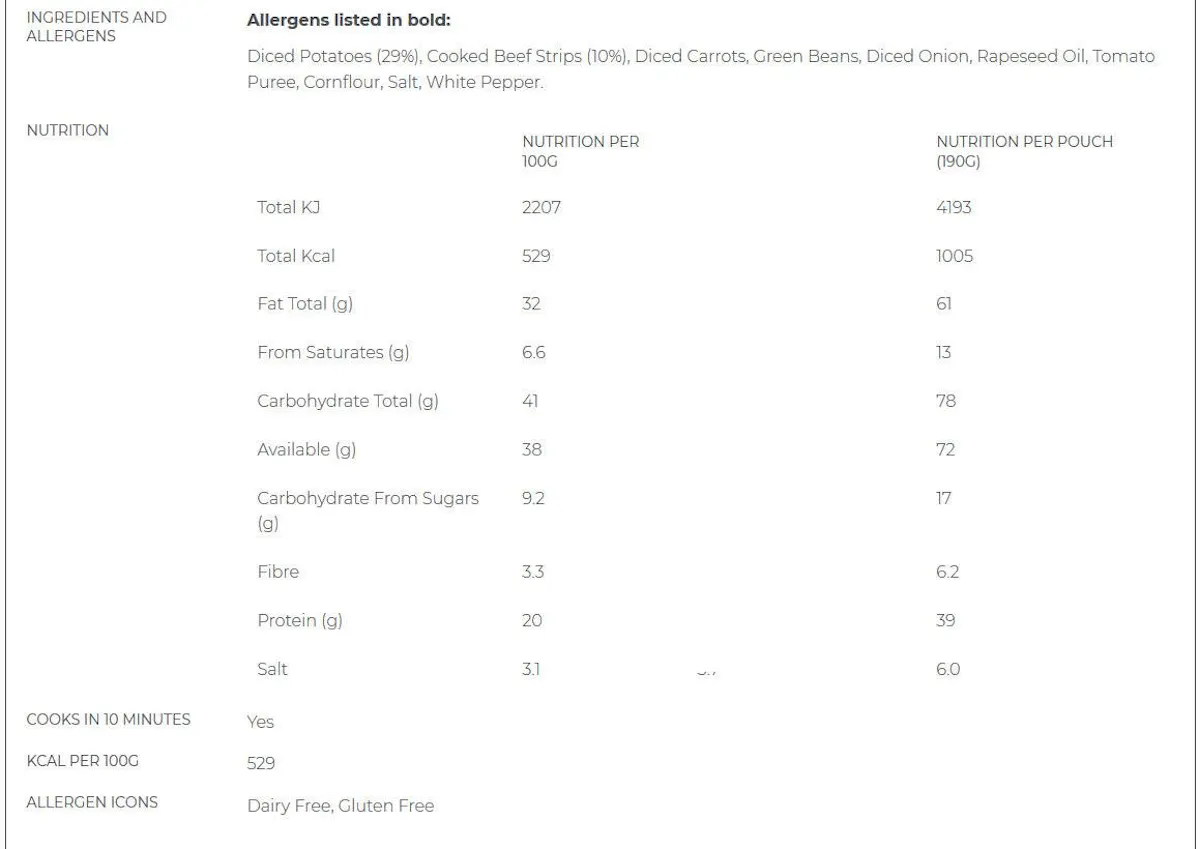Screen dimensions: 1200x849
Task: Click the Total KJ row label
Action: [289, 208]
